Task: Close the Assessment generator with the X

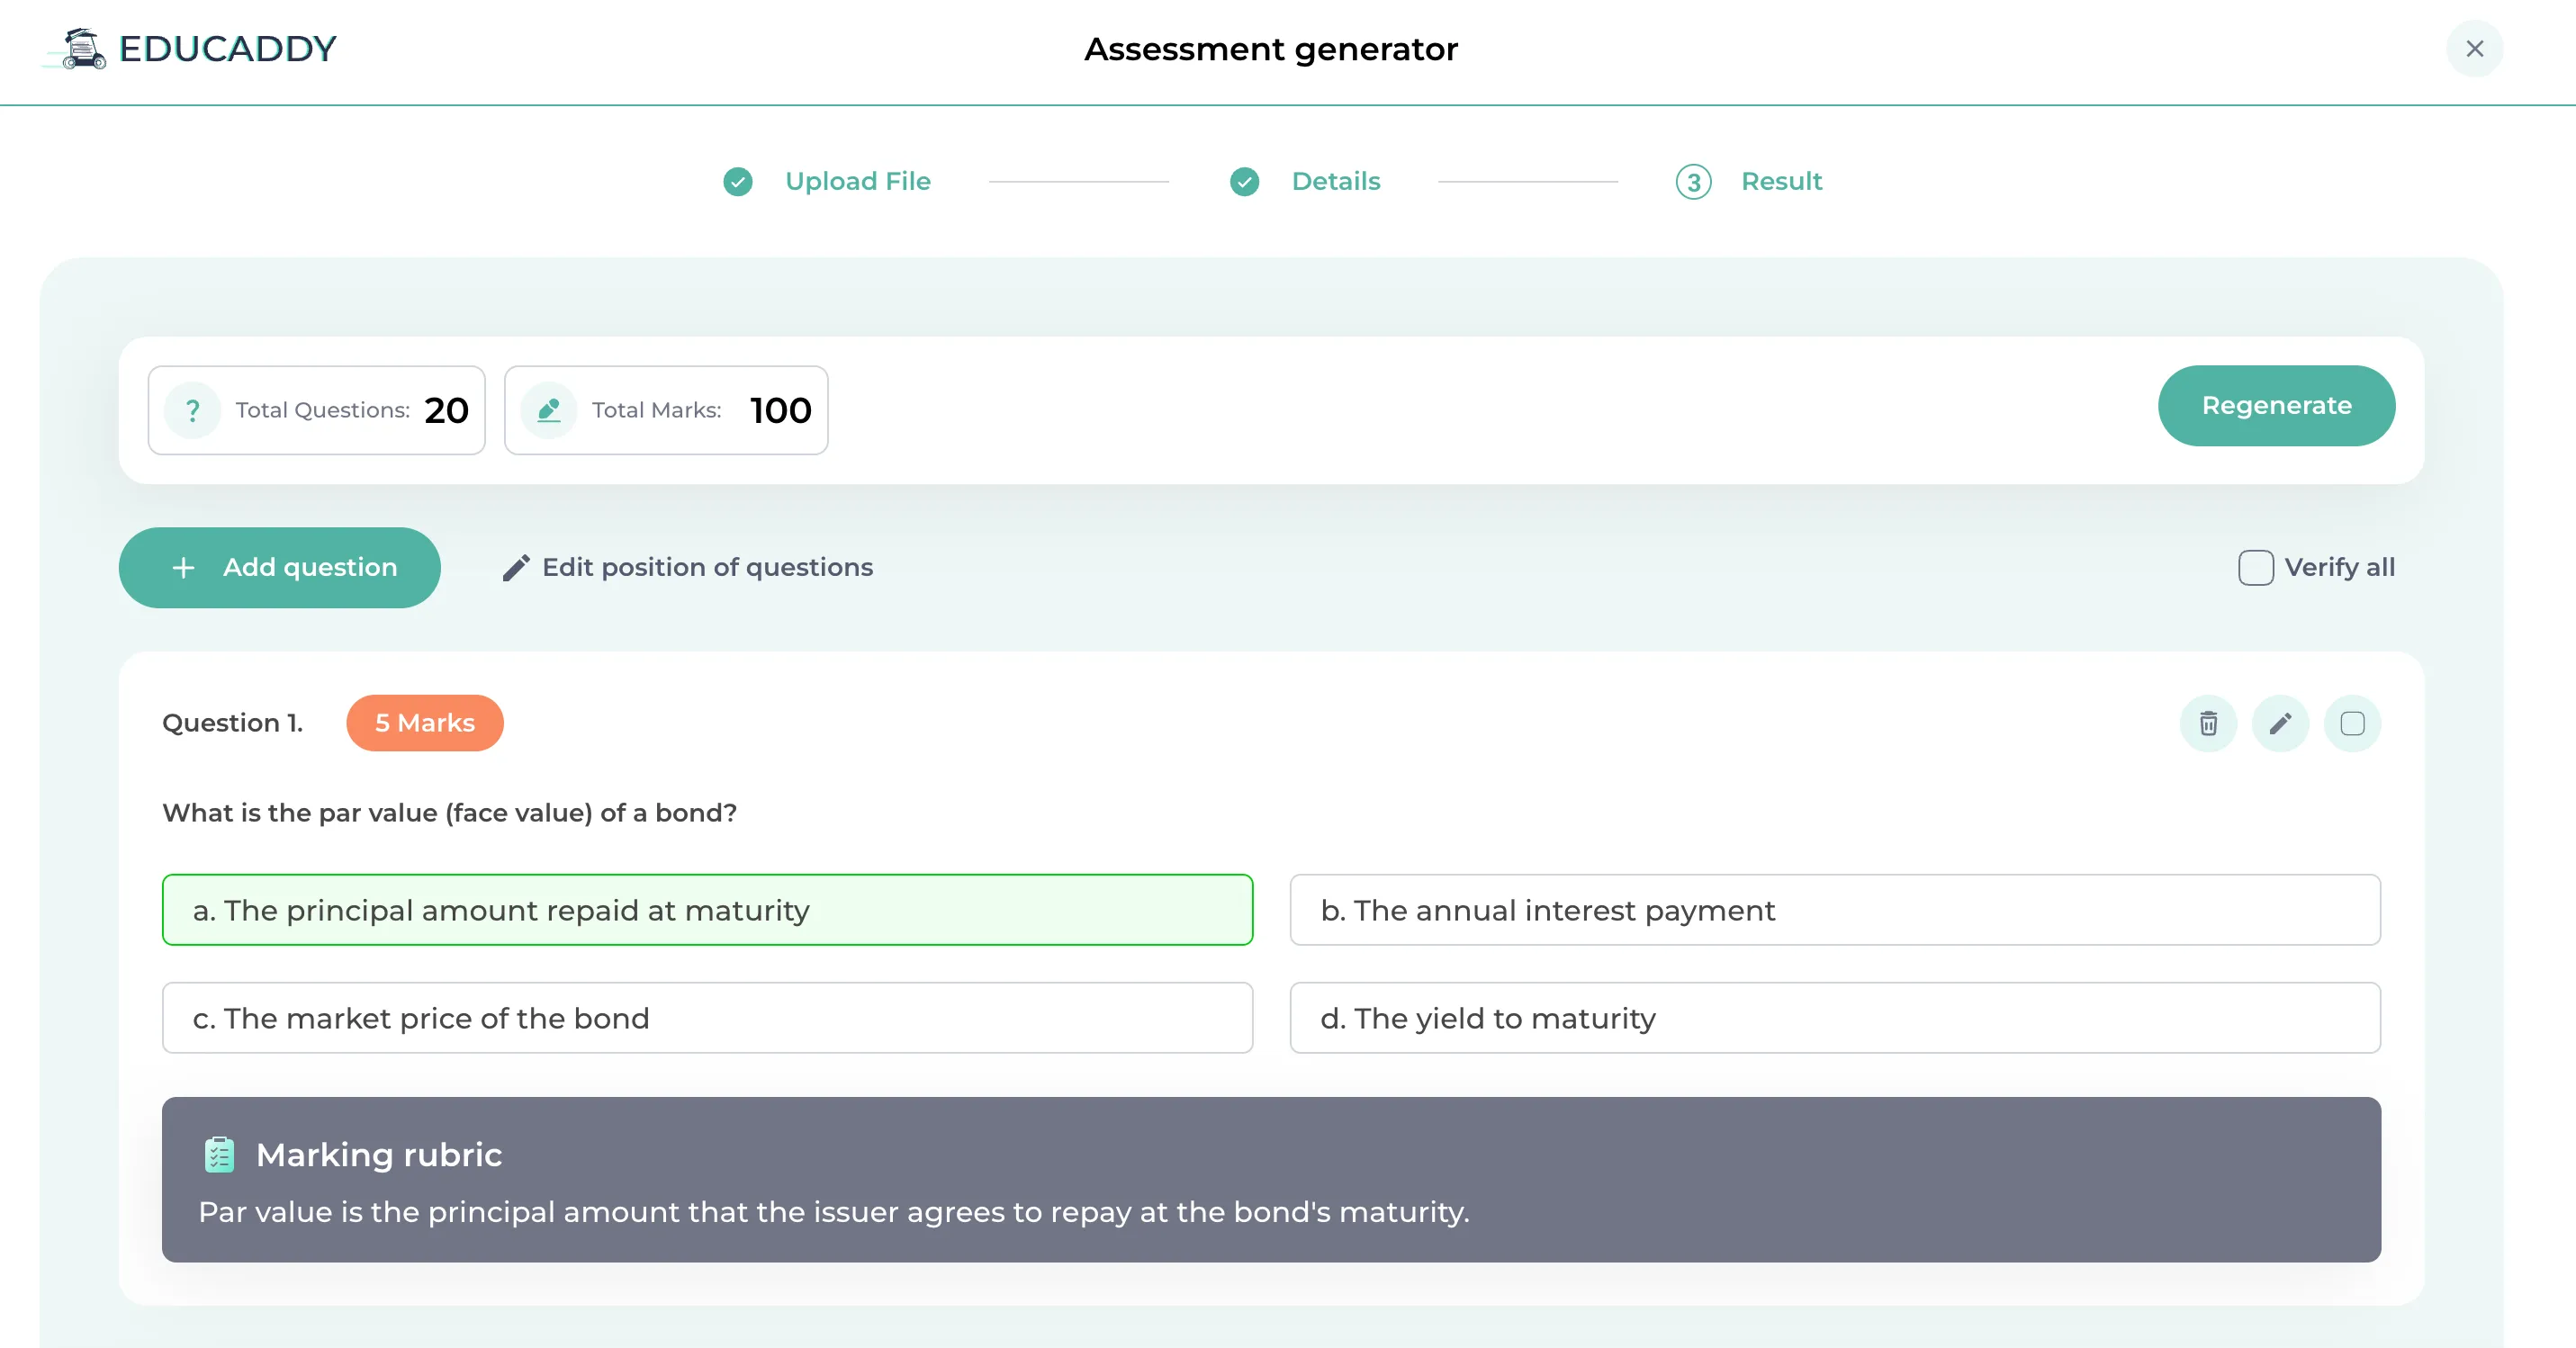Action: point(2475,48)
